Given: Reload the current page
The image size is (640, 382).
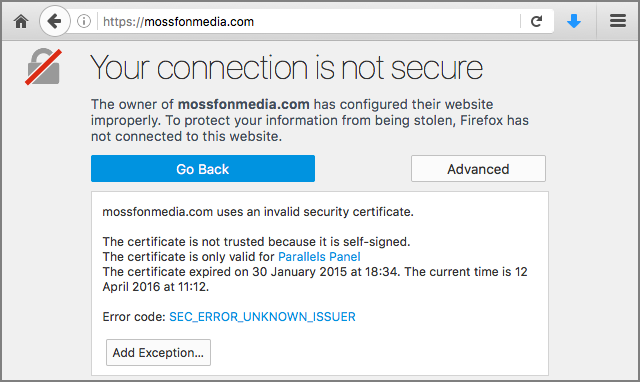Looking at the screenshot, I should (536, 21).
